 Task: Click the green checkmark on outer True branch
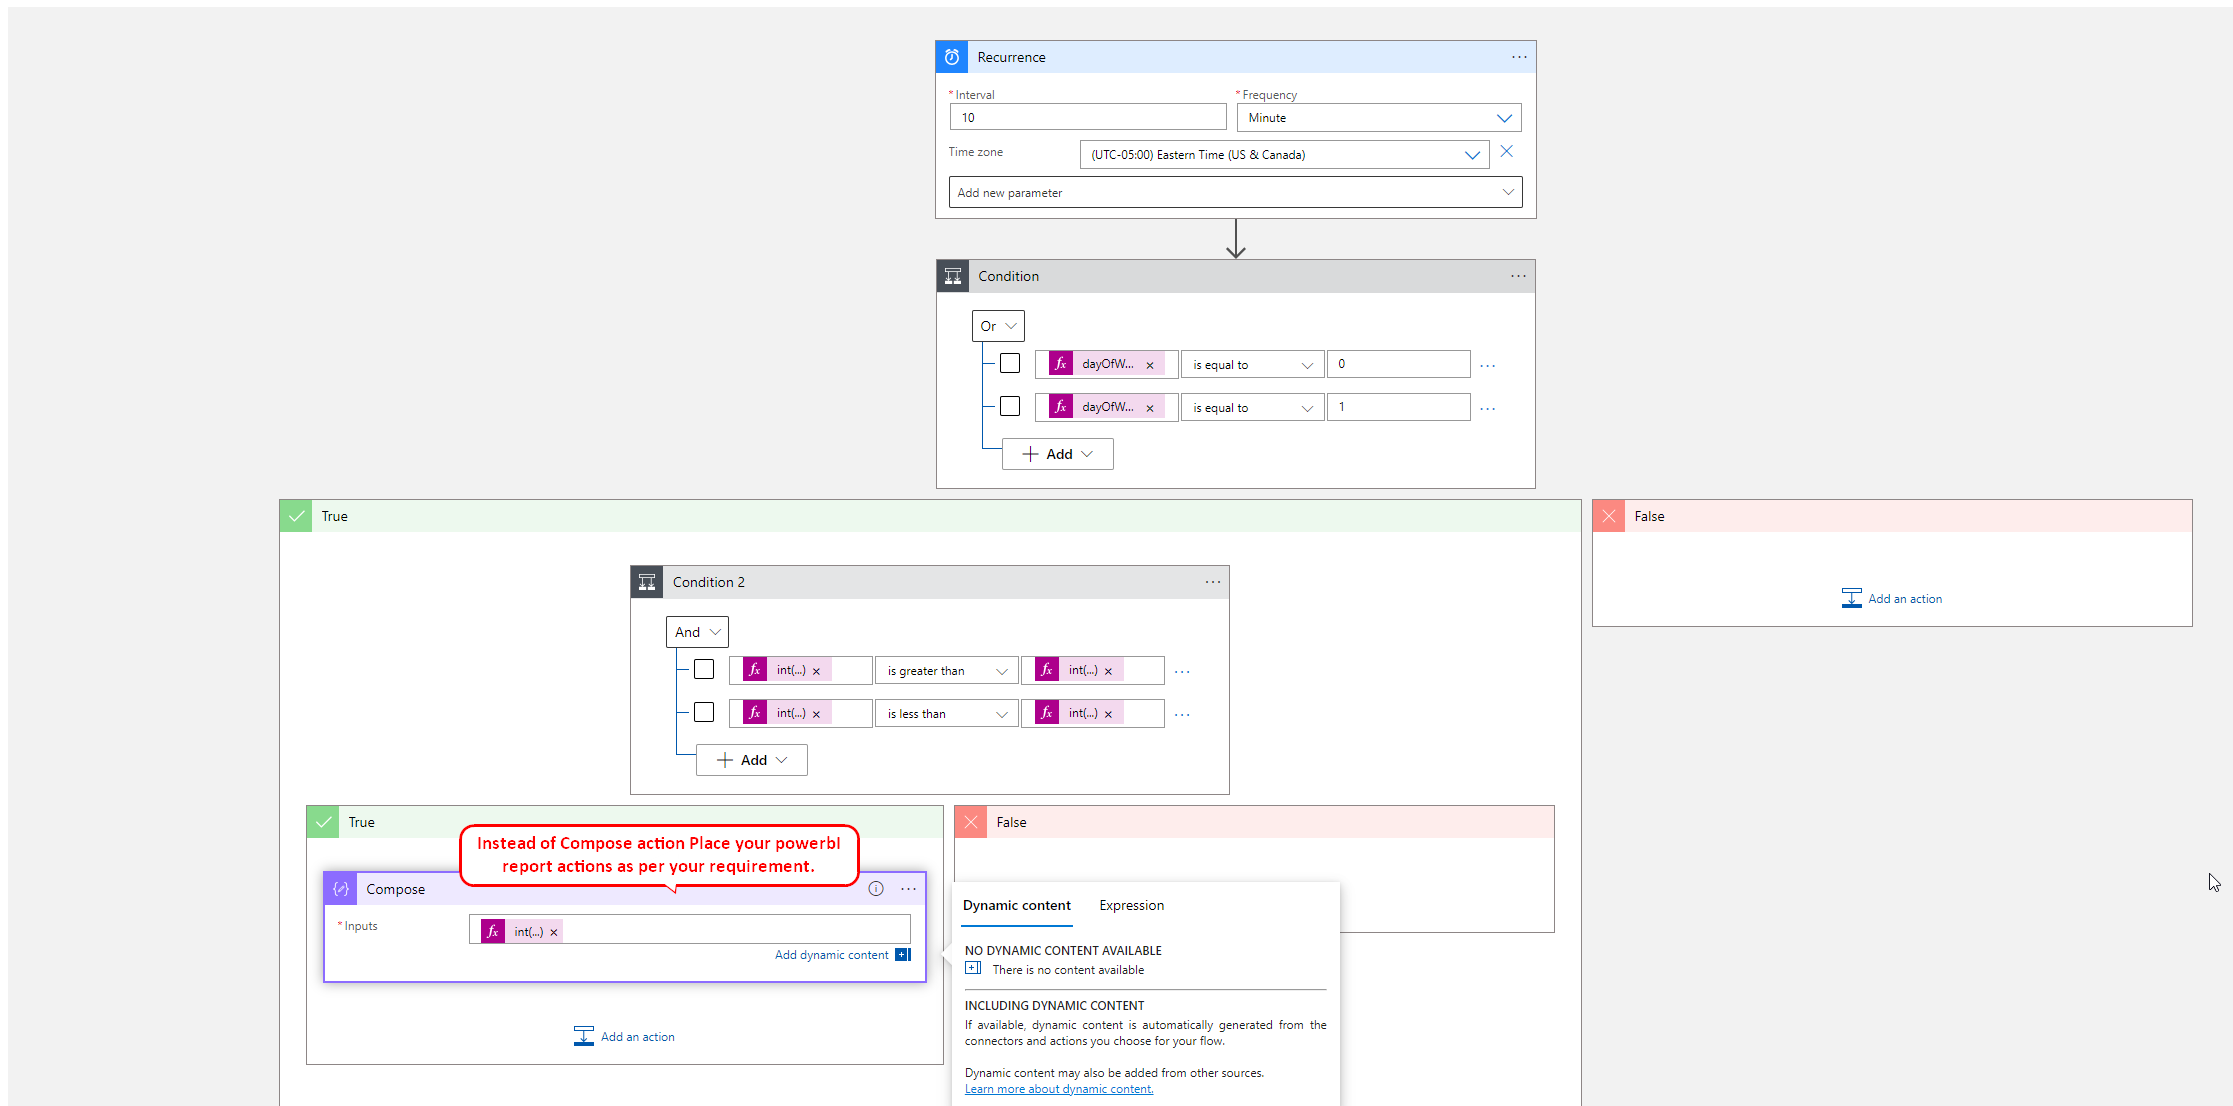pyautogui.click(x=296, y=515)
